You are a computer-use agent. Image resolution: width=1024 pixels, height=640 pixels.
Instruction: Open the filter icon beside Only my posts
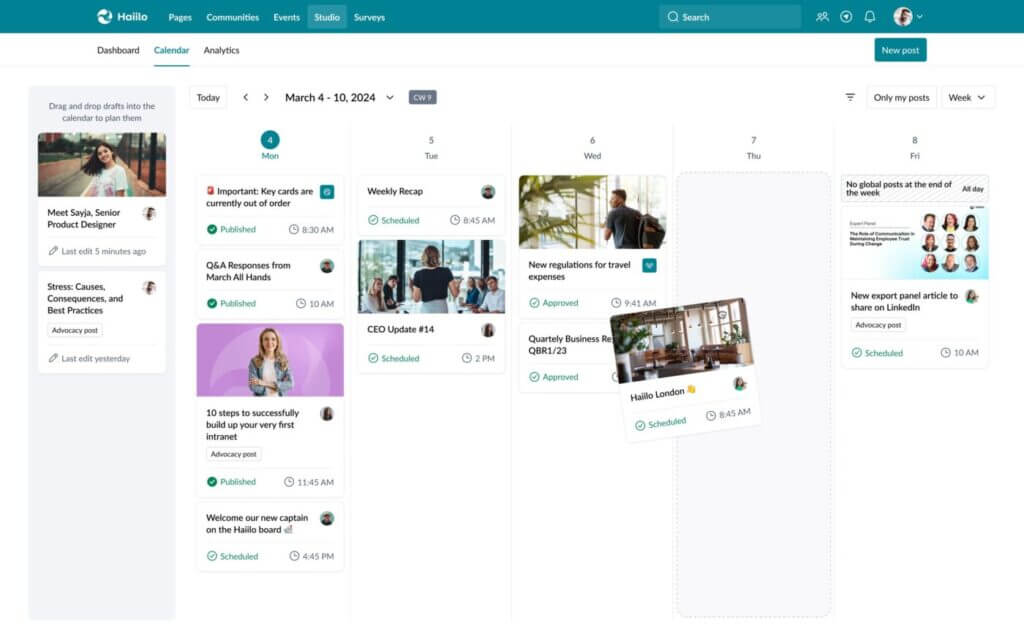pyautogui.click(x=850, y=97)
